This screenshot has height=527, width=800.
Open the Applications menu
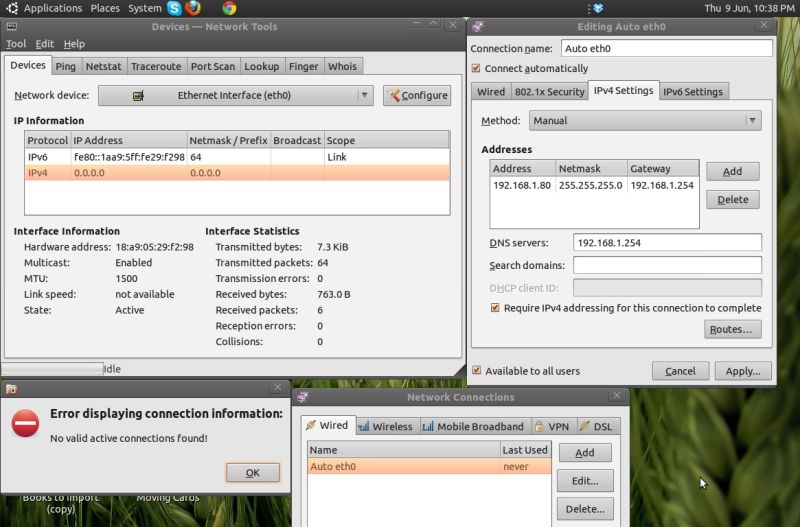click(x=53, y=8)
